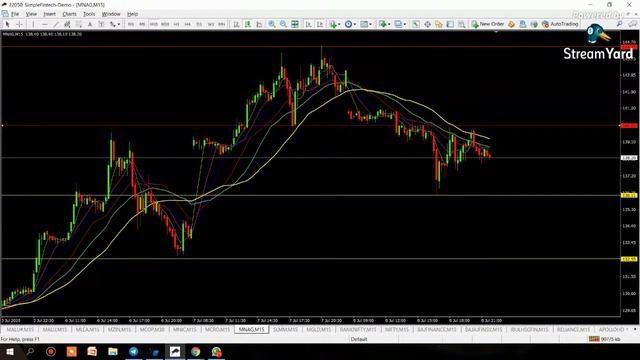Screen dimensions: 640x360
Task: Choose the trendline drawing tool
Action: pyautogui.click(x=56, y=24)
